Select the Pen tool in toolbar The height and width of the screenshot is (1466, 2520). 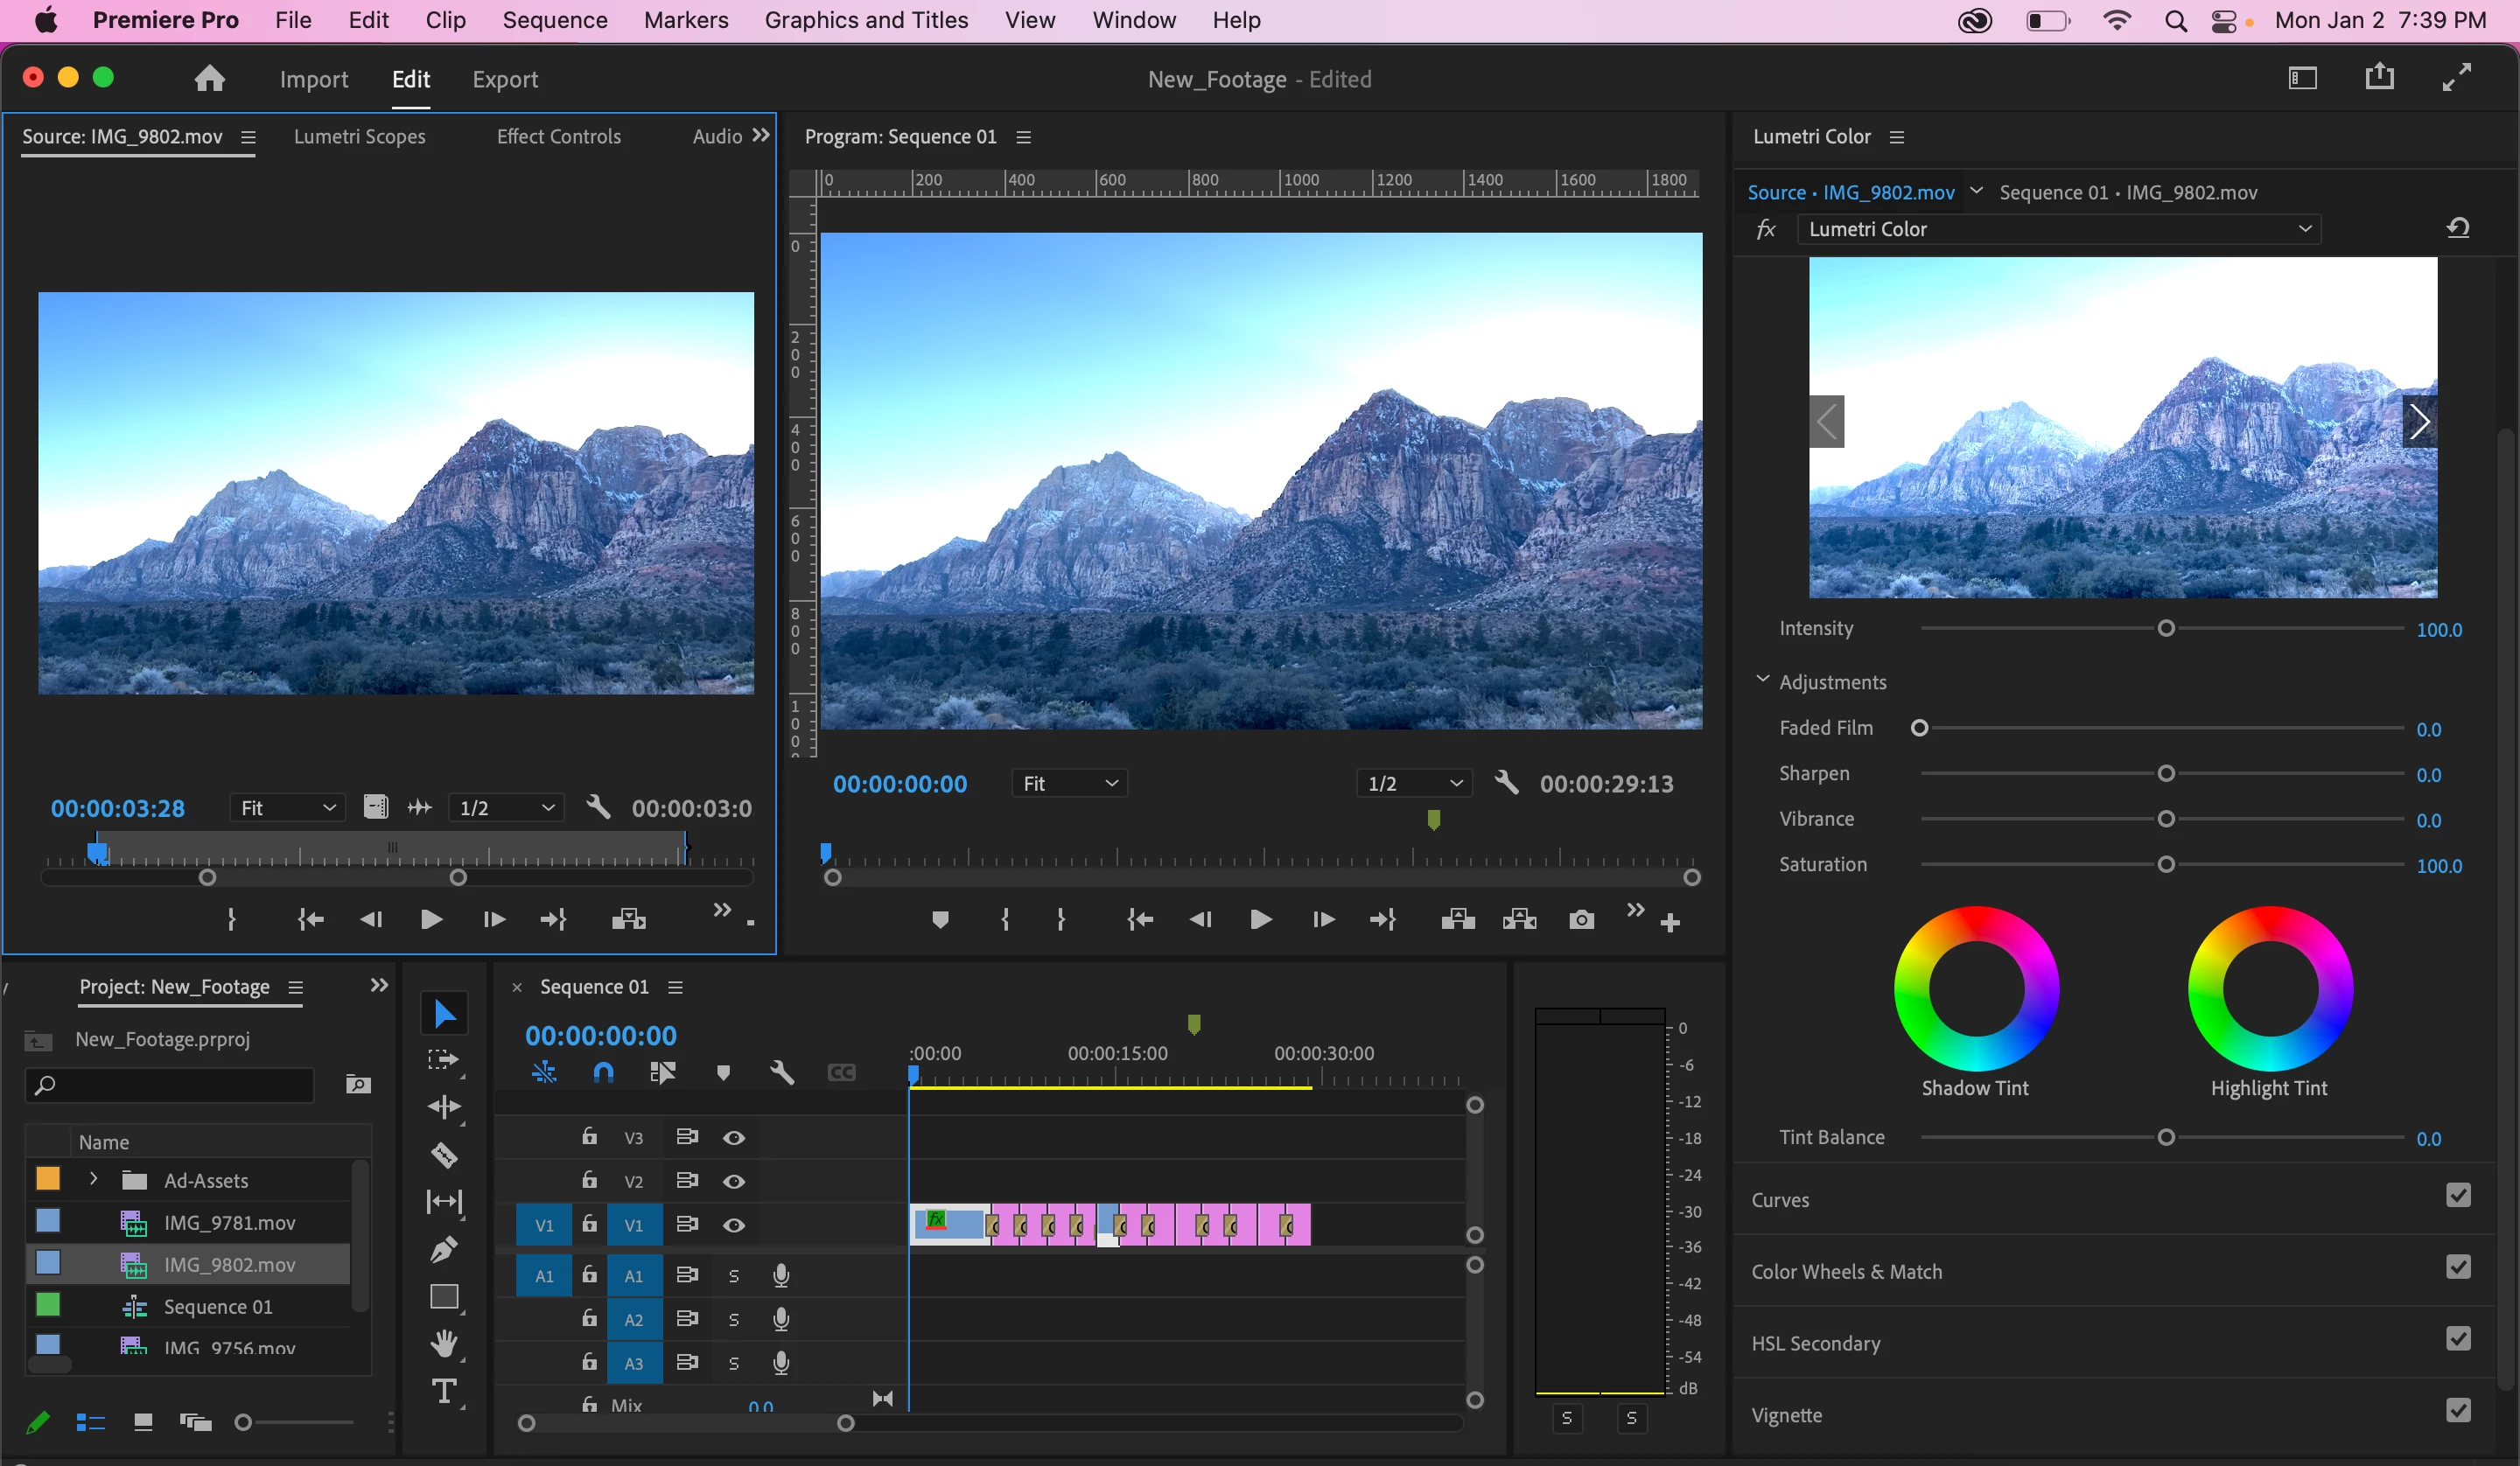[444, 1249]
